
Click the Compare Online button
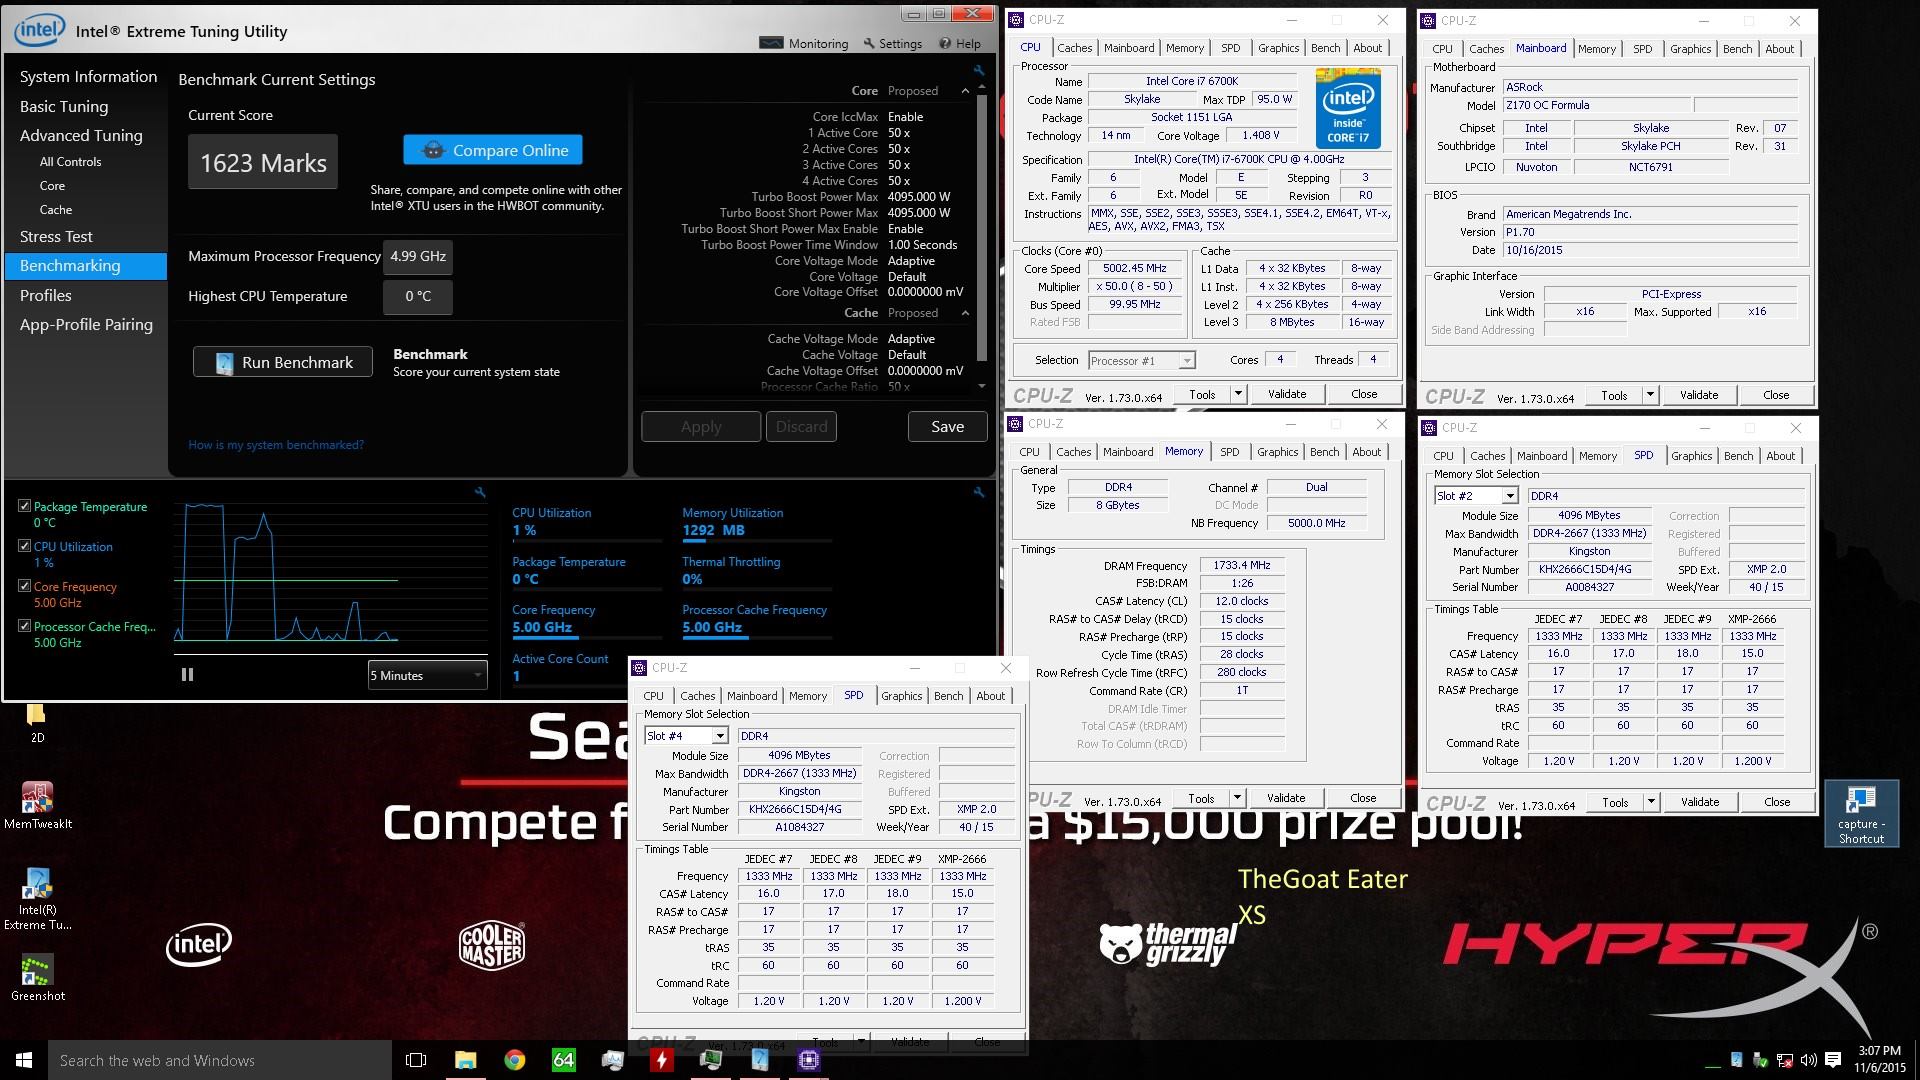click(x=493, y=150)
